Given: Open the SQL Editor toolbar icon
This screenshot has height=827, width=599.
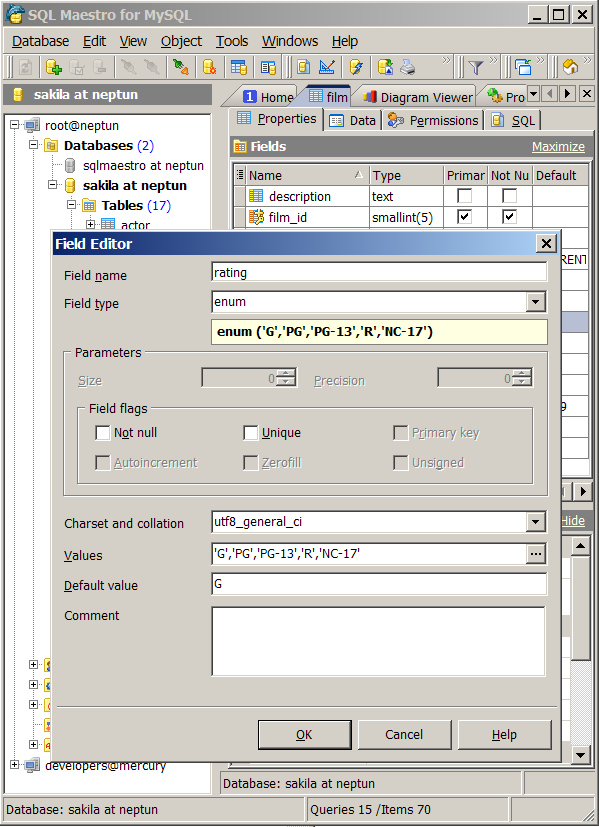Looking at the screenshot, I should click(x=303, y=67).
